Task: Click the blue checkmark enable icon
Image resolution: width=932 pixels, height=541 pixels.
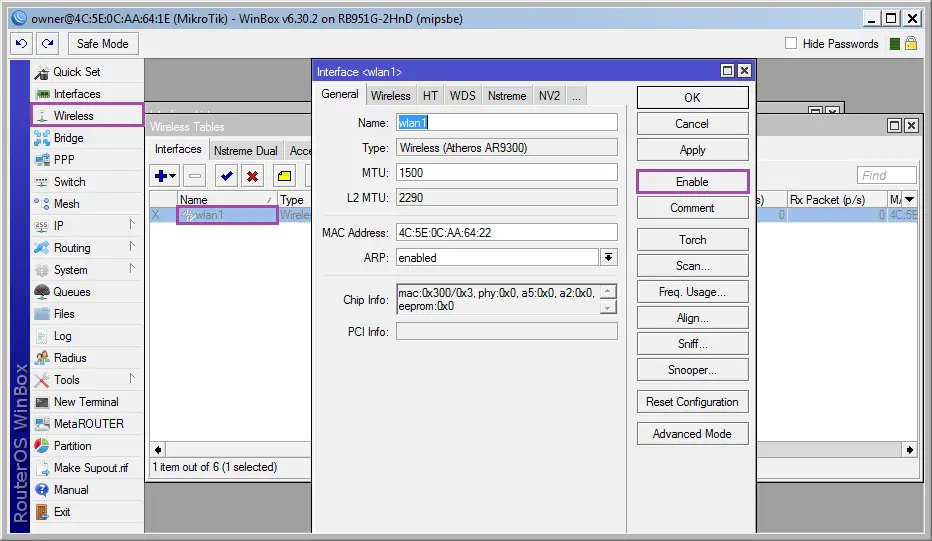Action: coord(226,176)
